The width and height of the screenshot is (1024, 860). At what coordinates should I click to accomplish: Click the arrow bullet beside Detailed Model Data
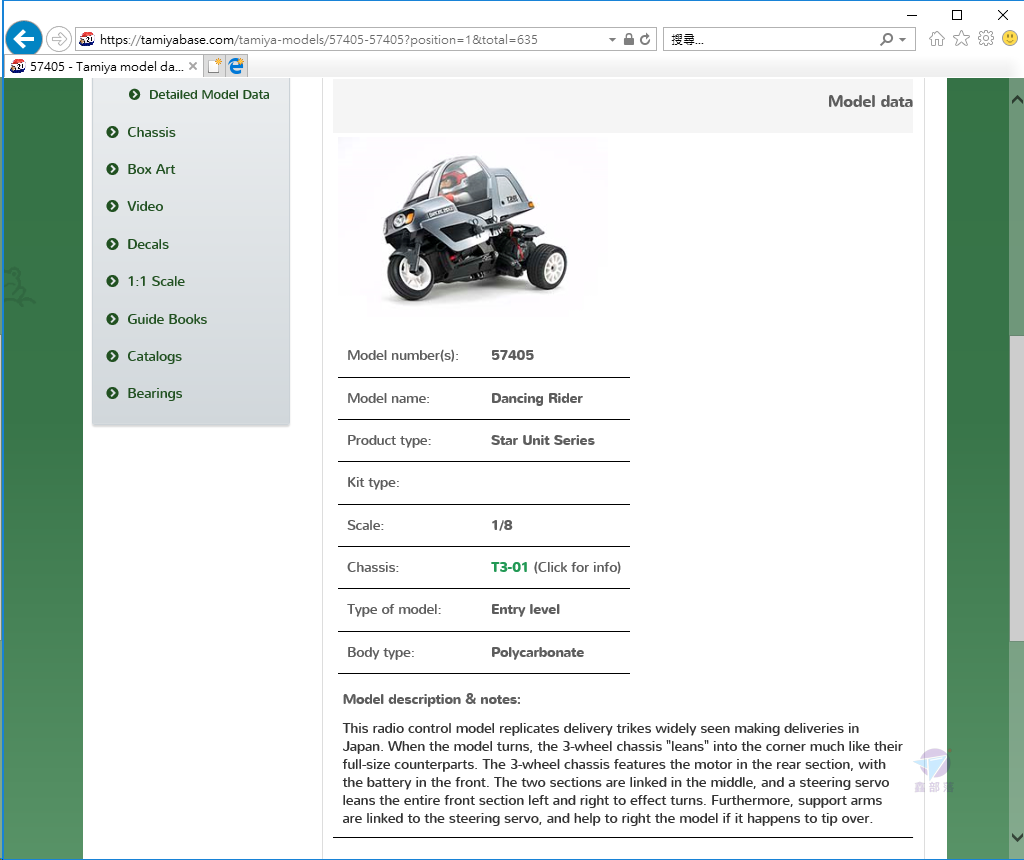[x=135, y=95]
